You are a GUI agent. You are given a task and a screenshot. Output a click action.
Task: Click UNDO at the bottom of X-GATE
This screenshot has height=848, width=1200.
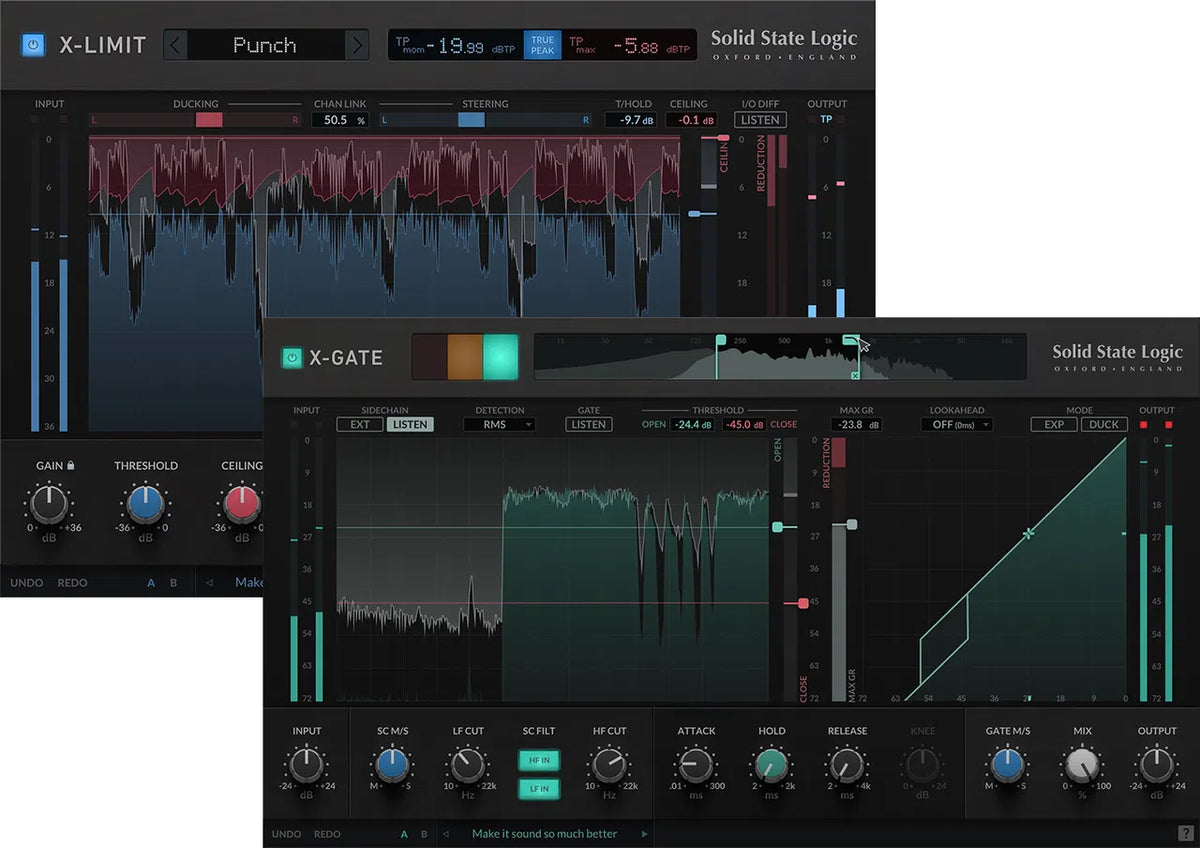pyautogui.click(x=288, y=833)
